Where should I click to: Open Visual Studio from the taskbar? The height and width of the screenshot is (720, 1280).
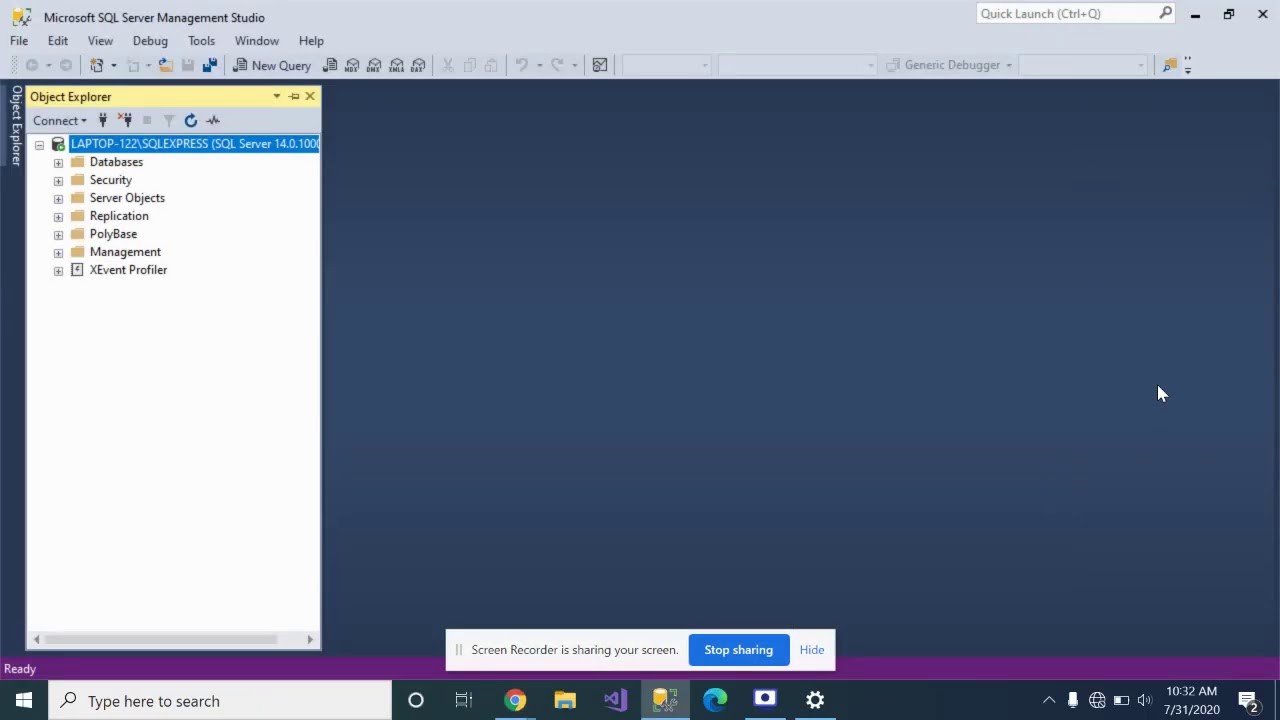point(615,700)
